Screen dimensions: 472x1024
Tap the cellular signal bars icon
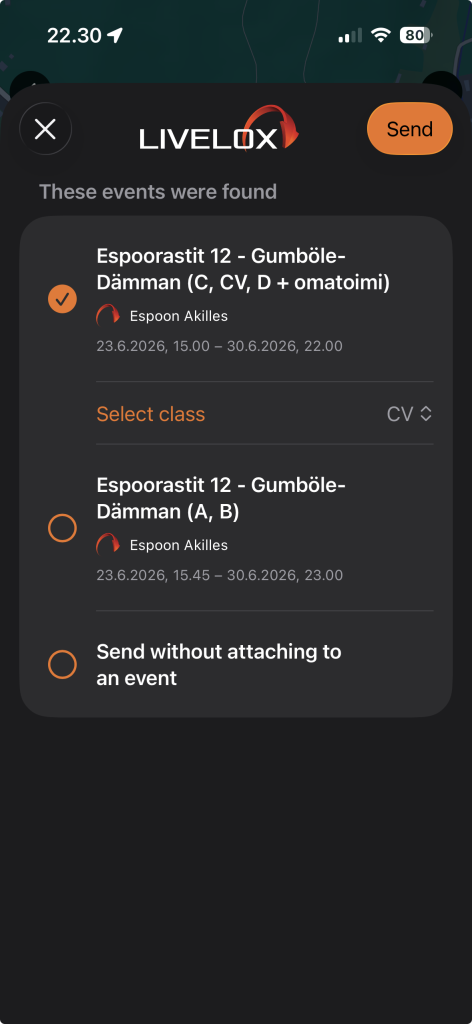tap(350, 36)
